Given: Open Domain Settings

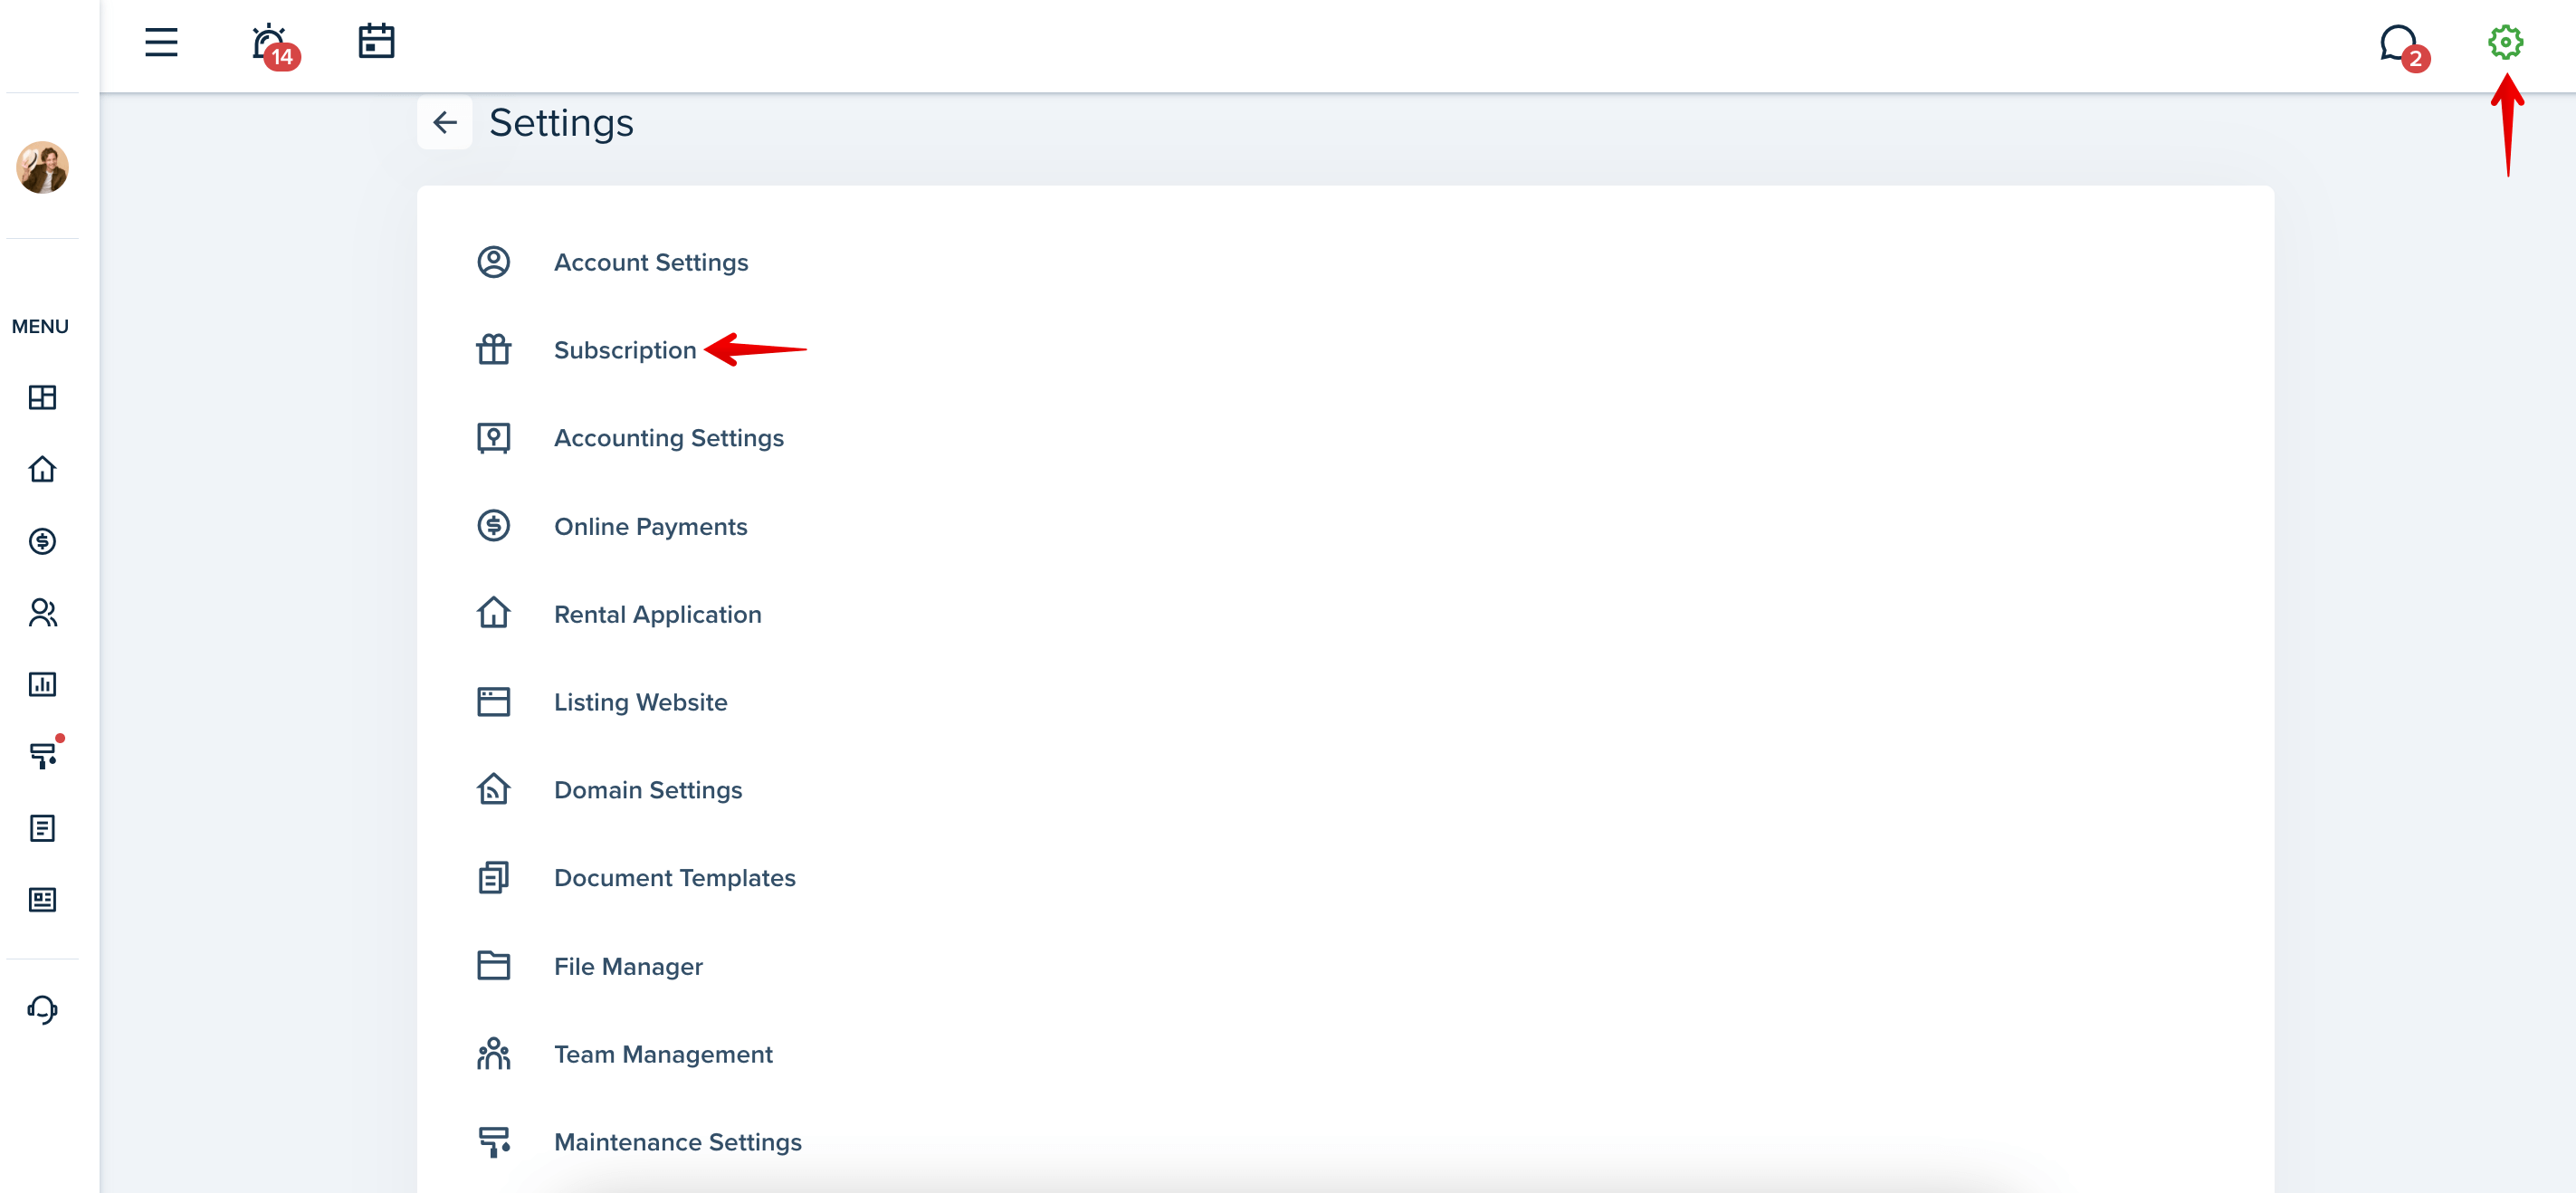Looking at the screenshot, I should [x=648, y=791].
